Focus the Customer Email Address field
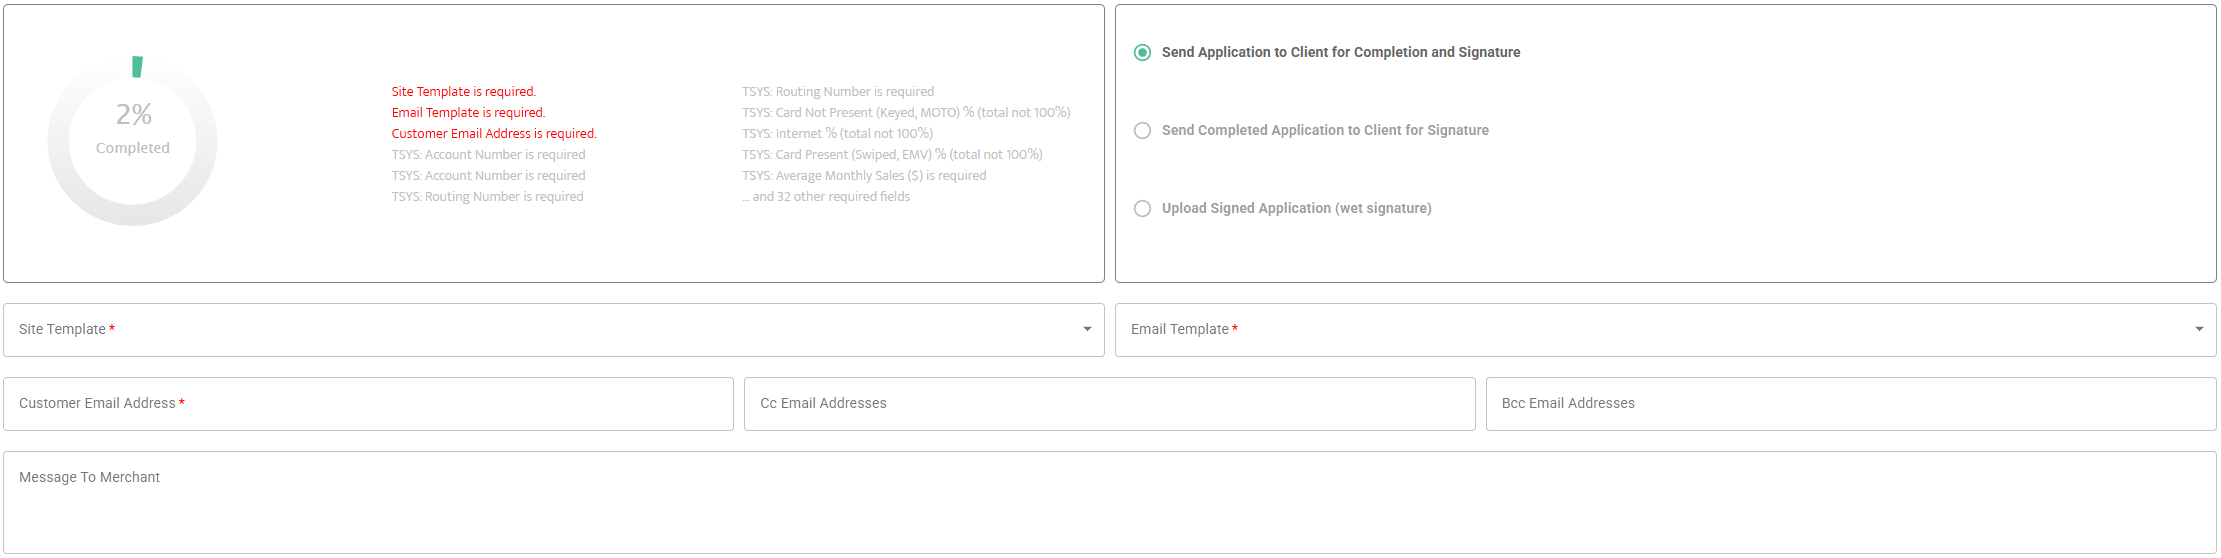 (368, 404)
